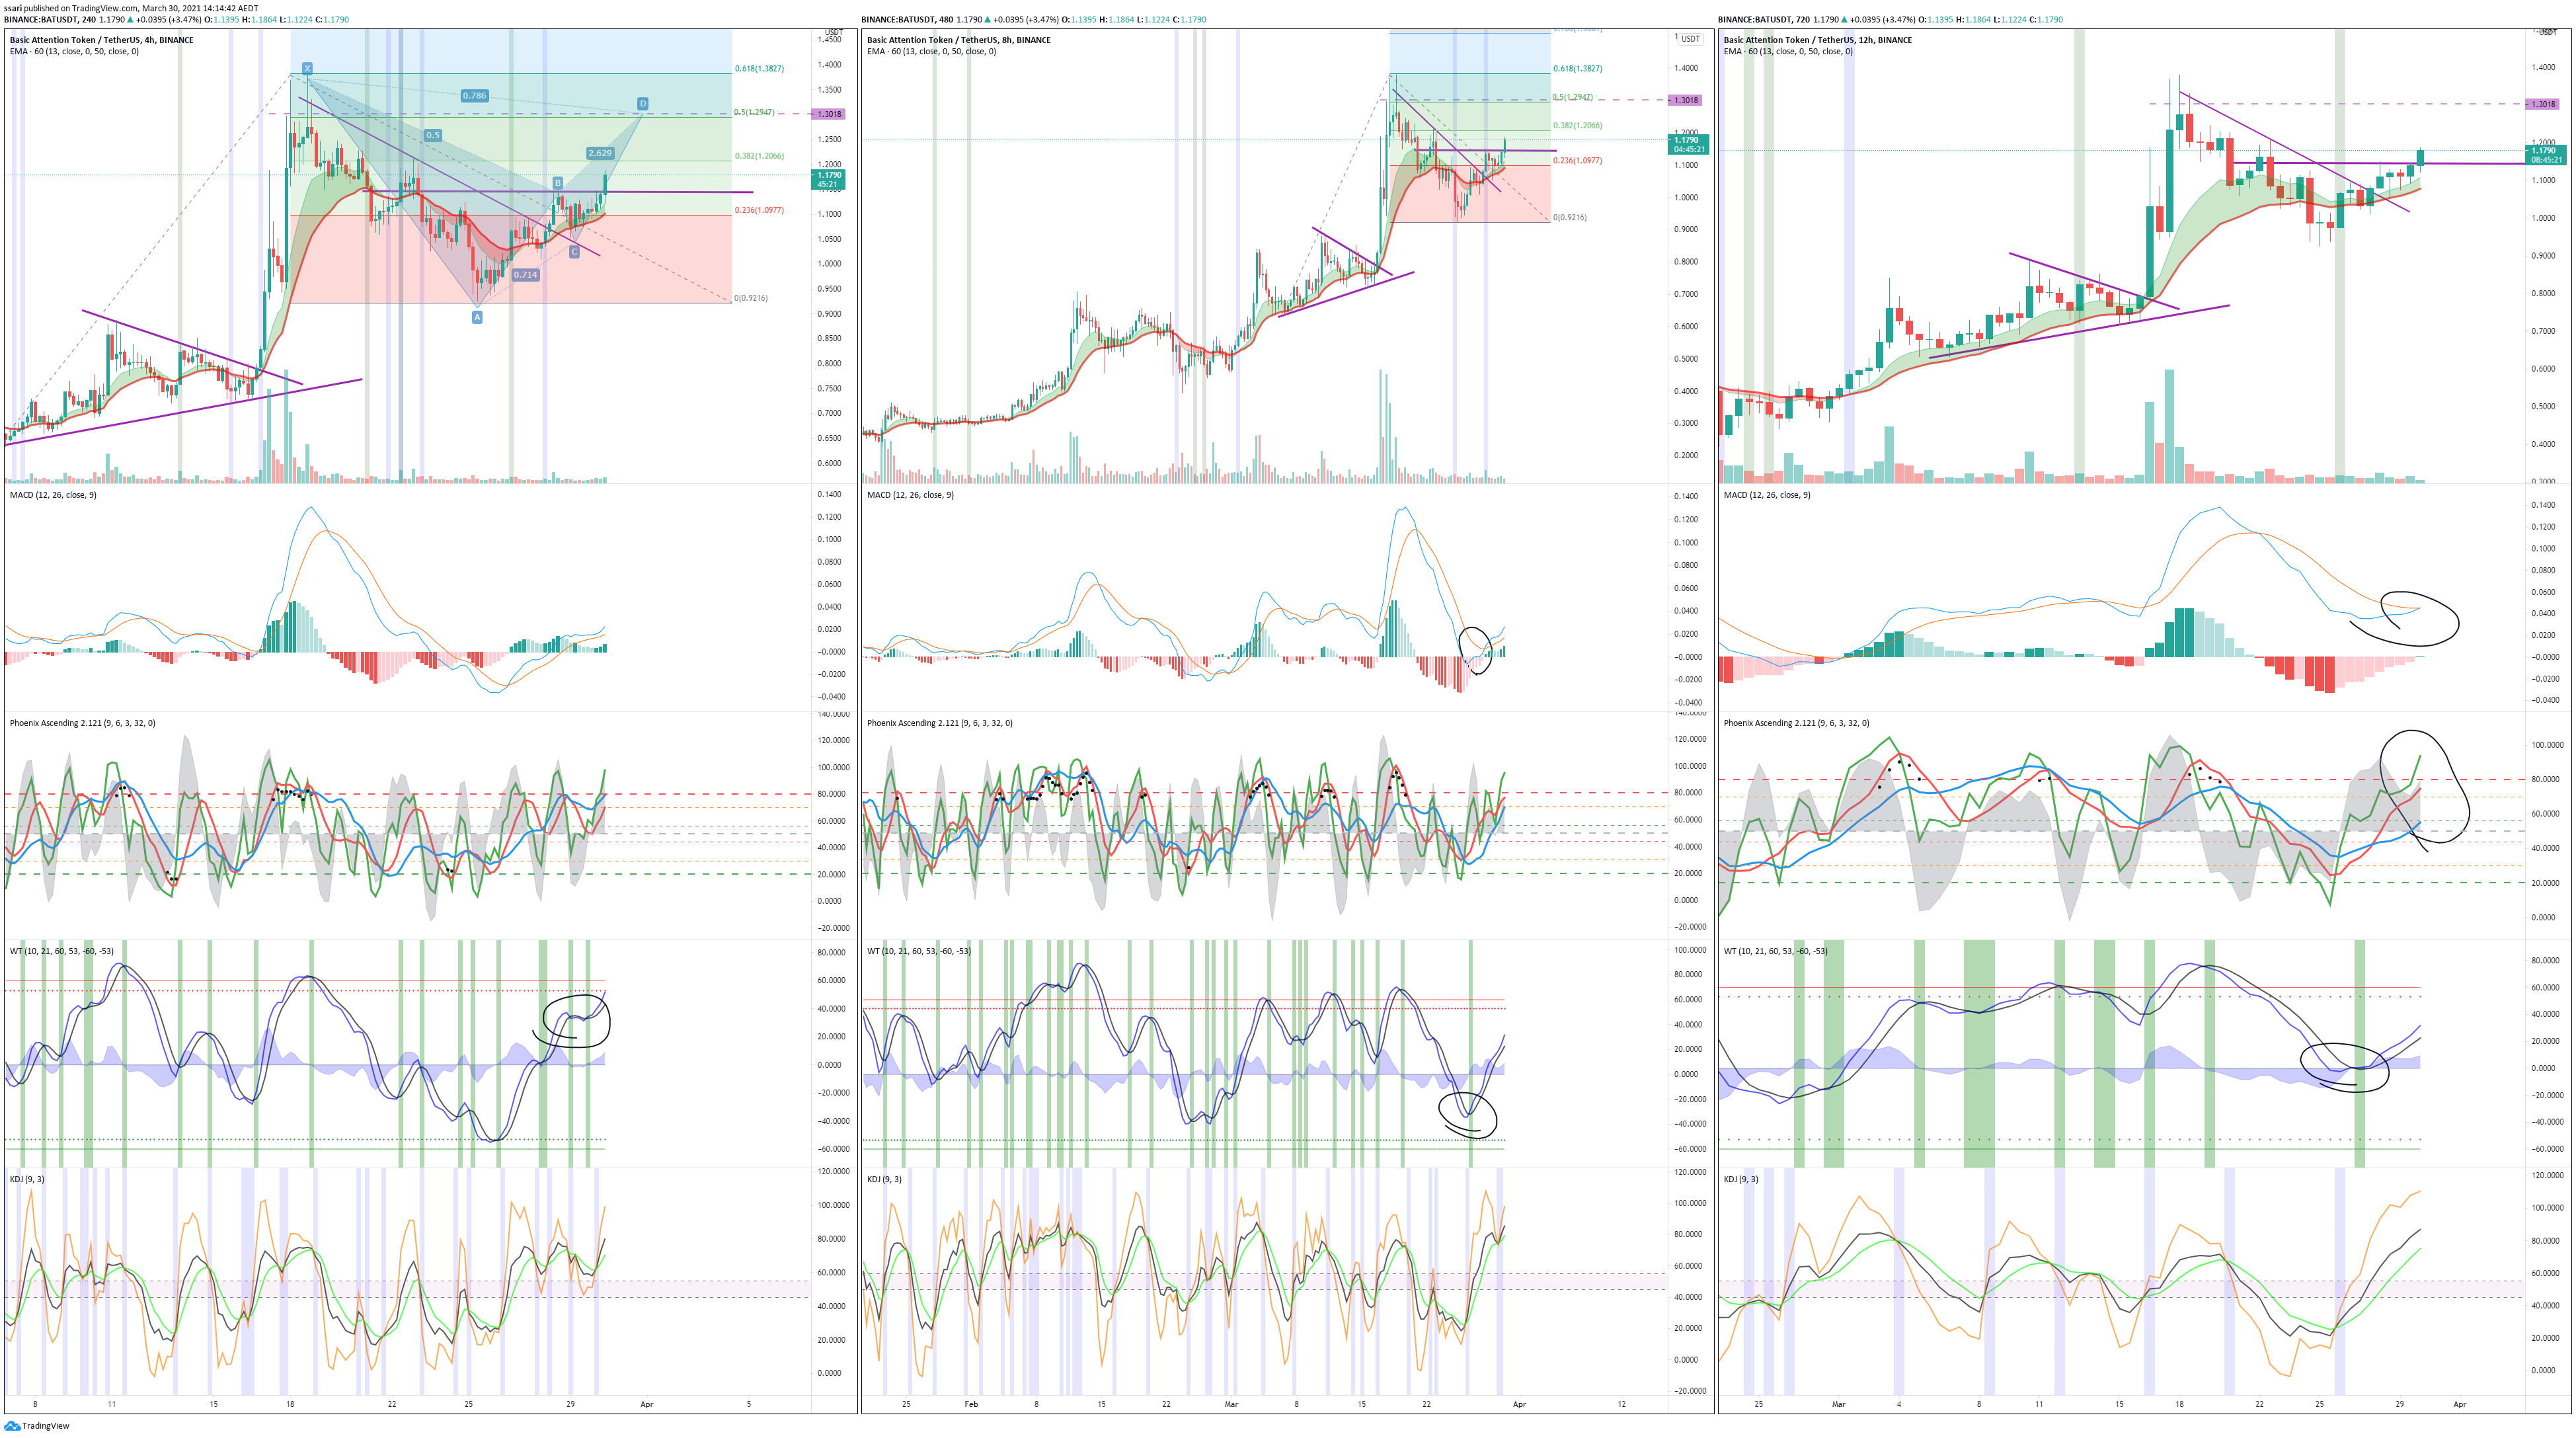Click the 0.618(1.3827) Fibonacci label on 8h chart

coord(1577,69)
